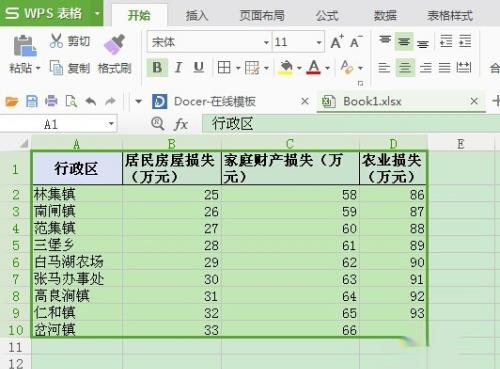The height and width of the screenshot is (369, 500).
Task: Open the 表格样式 tab
Action: [x=450, y=15]
